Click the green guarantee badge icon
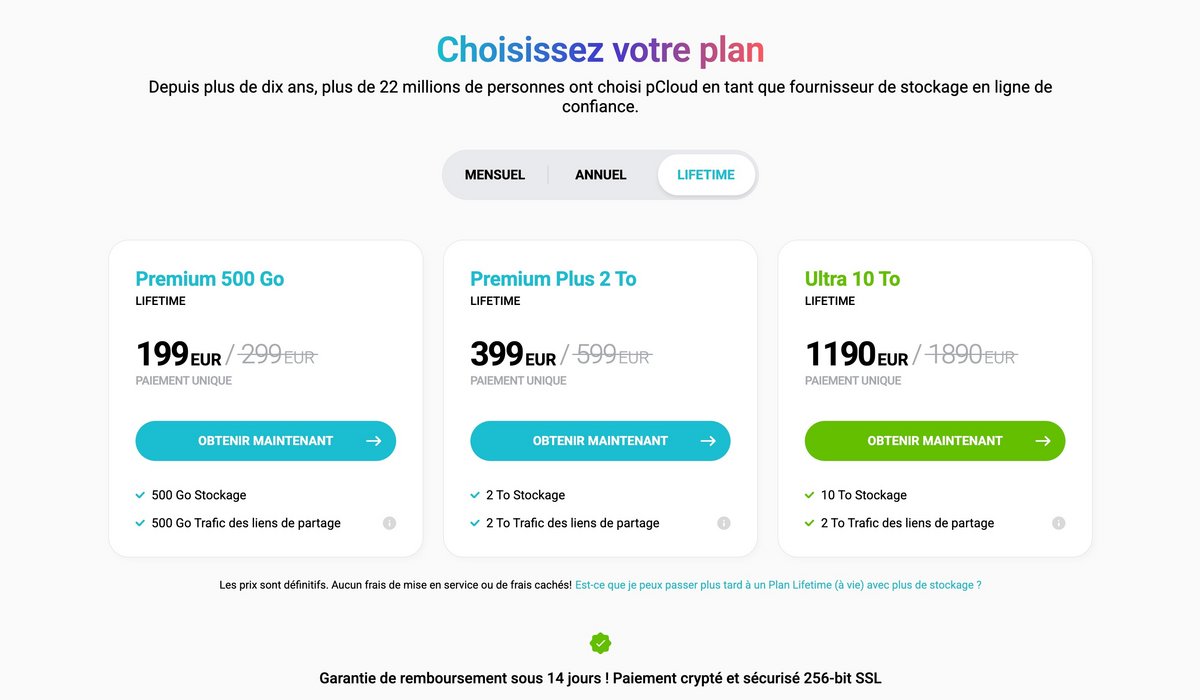Image resolution: width=1200 pixels, height=700 pixels. click(x=600, y=641)
